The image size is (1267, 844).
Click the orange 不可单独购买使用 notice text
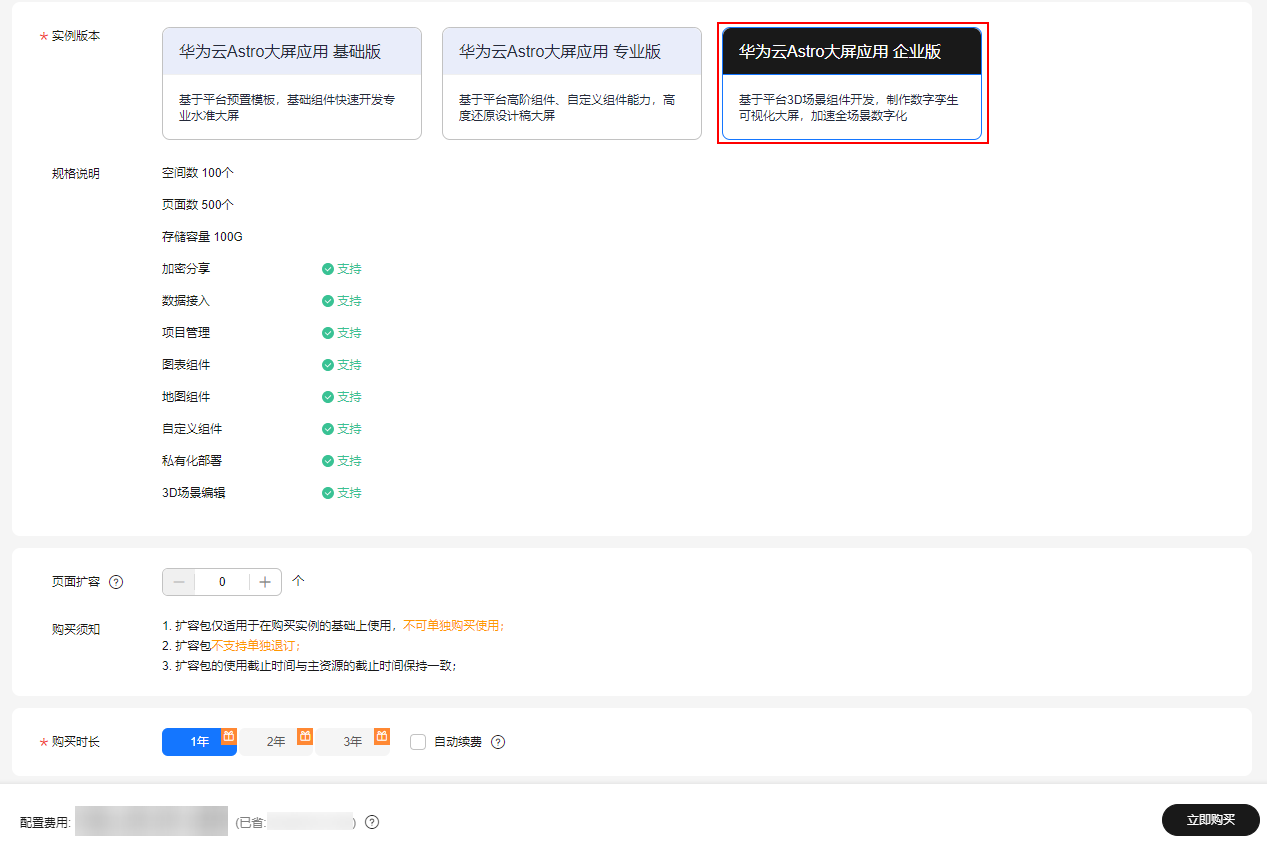454,626
